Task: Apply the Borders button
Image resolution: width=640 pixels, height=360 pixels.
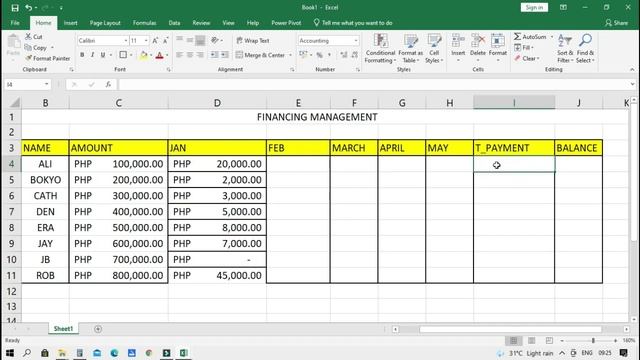Action: (123, 55)
